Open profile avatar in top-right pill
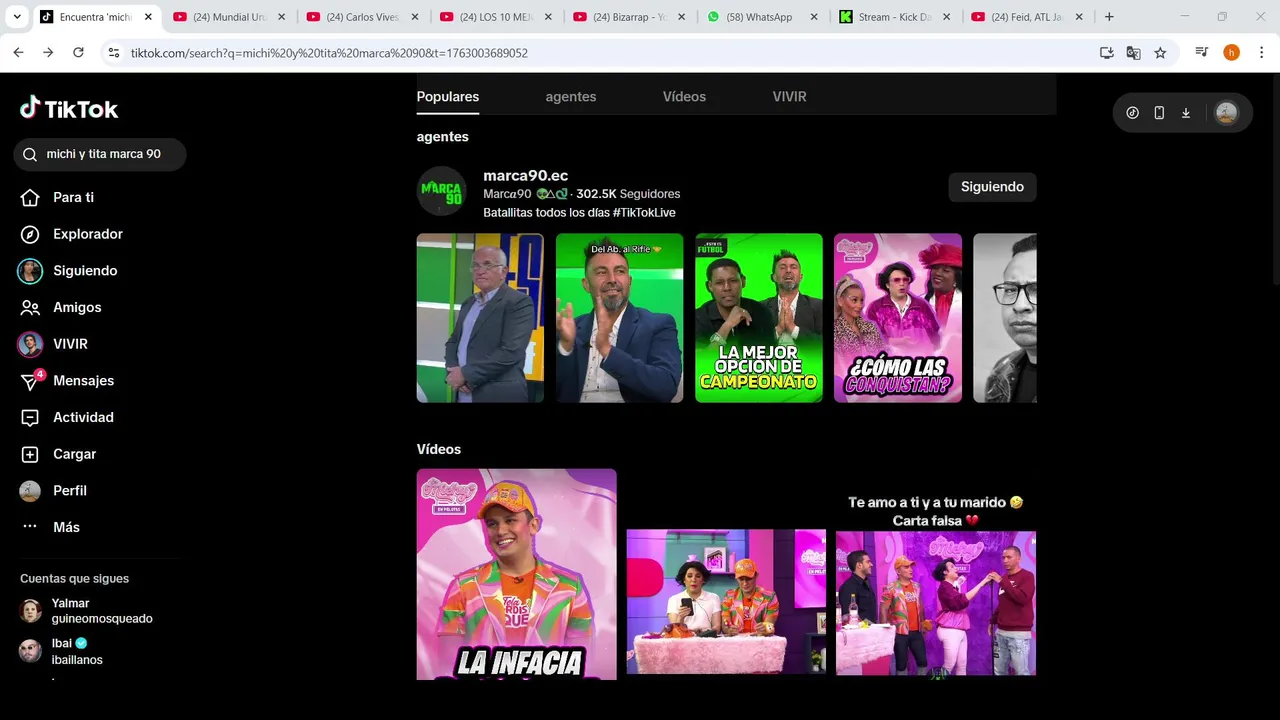Screen dimensions: 1280x720 1226,113
